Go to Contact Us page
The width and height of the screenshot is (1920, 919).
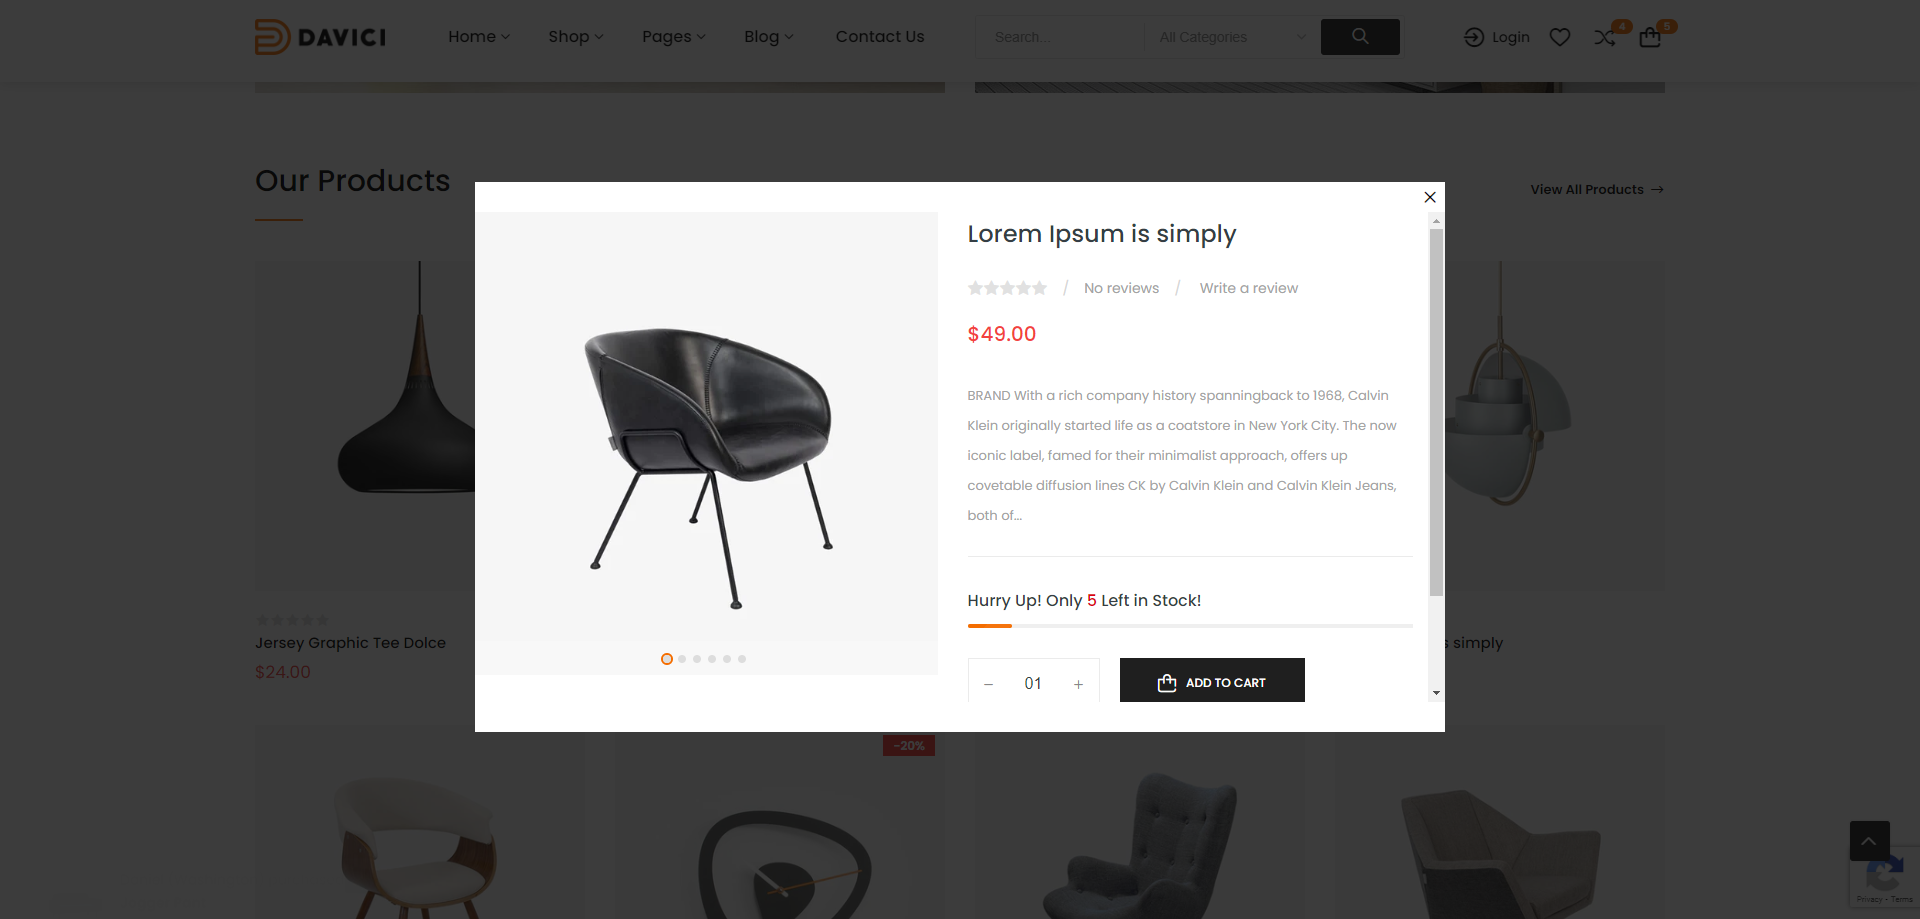pos(880,37)
